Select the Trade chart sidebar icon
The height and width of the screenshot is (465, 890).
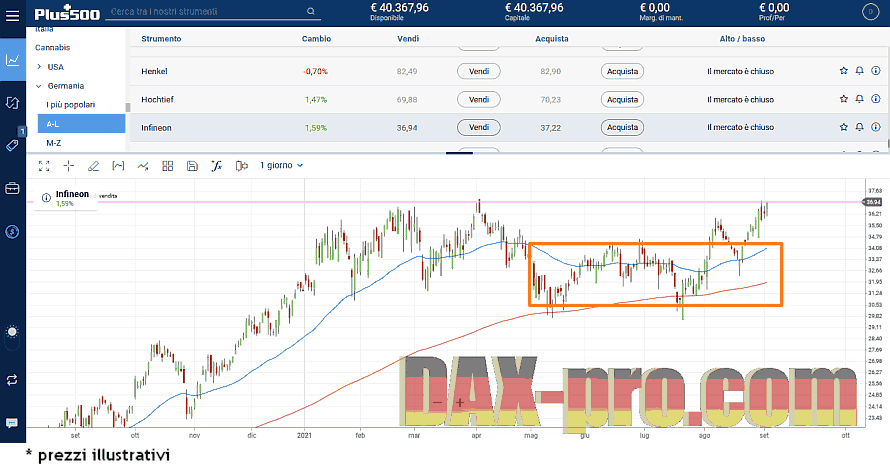12,60
